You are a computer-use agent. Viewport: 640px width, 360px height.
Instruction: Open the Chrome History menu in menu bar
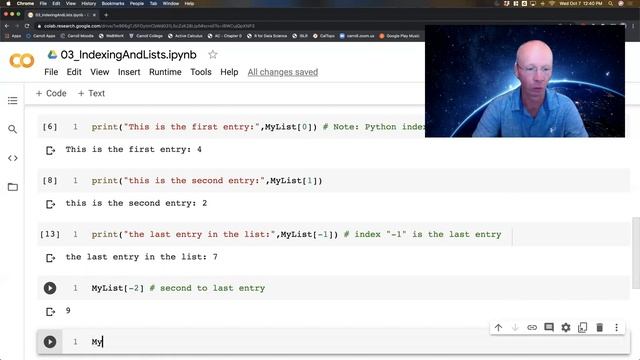pyautogui.click(x=89, y=3)
